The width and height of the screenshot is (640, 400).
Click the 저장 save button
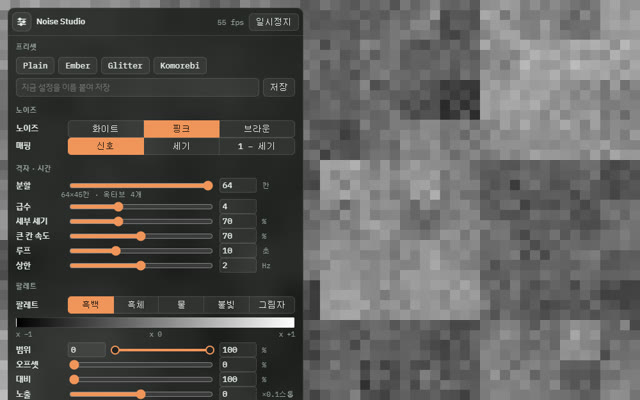[x=279, y=87]
